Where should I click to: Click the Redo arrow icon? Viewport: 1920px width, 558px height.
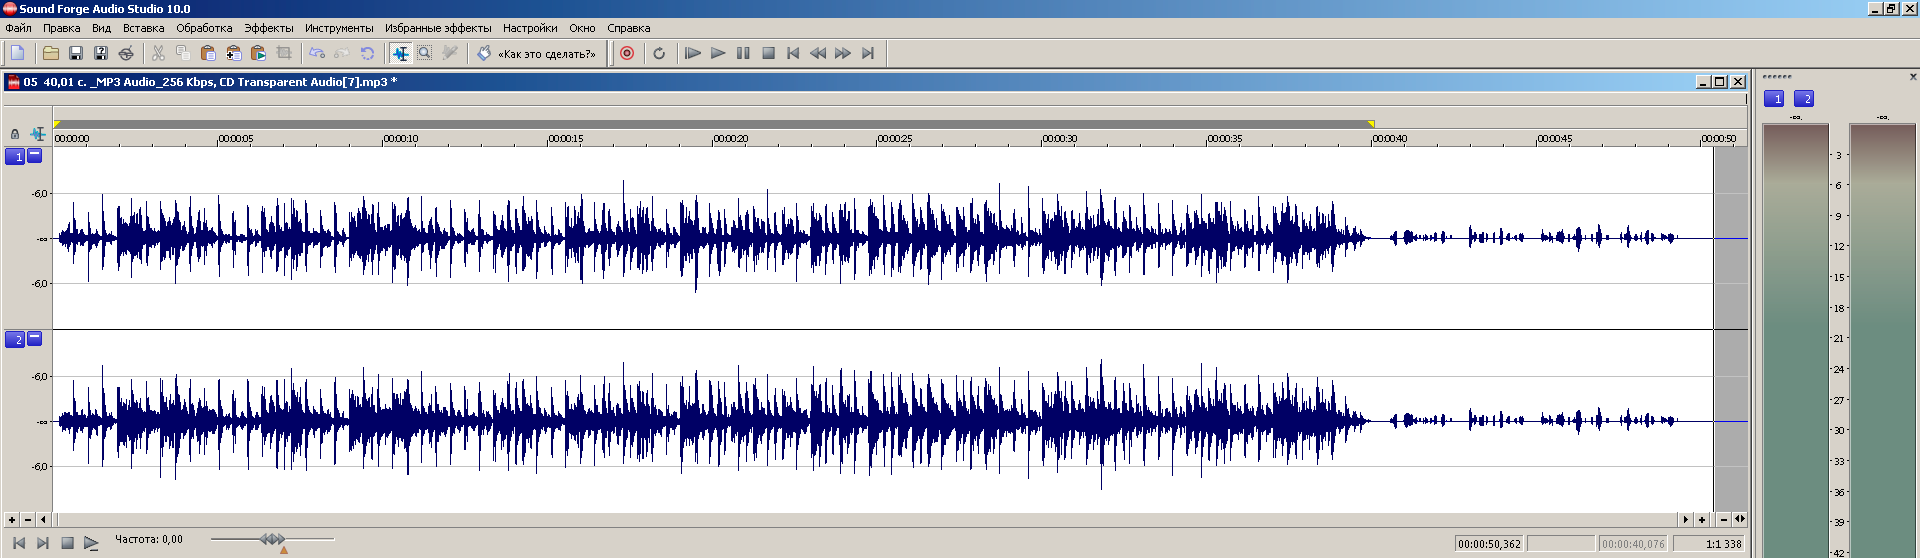pos(342,53)
